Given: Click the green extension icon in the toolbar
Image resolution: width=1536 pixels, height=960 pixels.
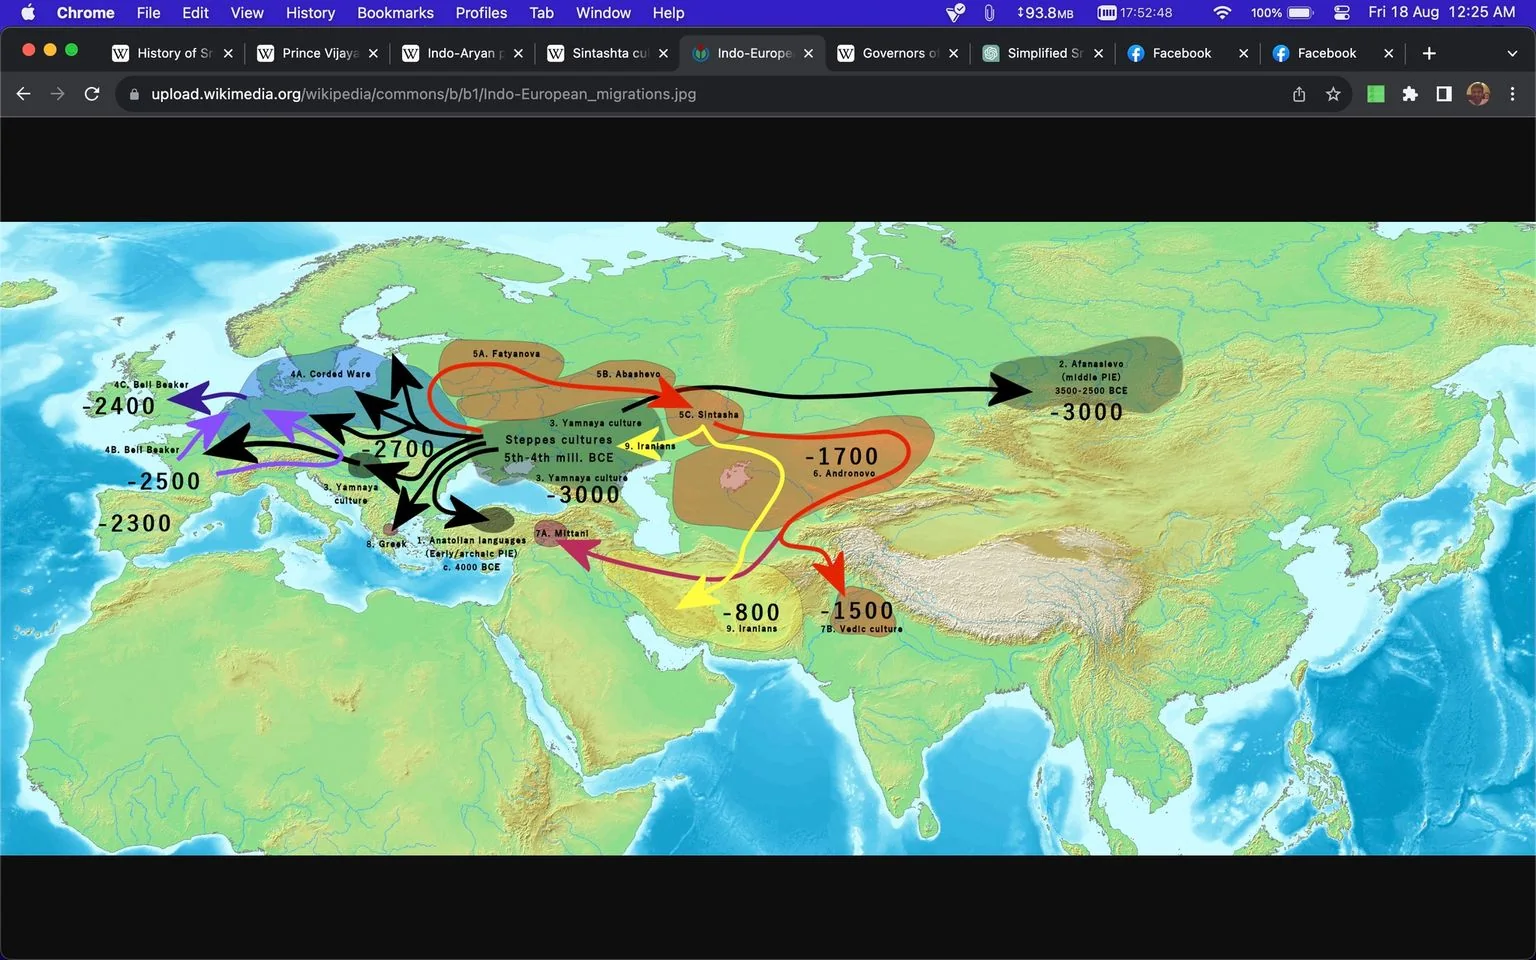Looking at the screenshot, I should (x=1376, y=94).
